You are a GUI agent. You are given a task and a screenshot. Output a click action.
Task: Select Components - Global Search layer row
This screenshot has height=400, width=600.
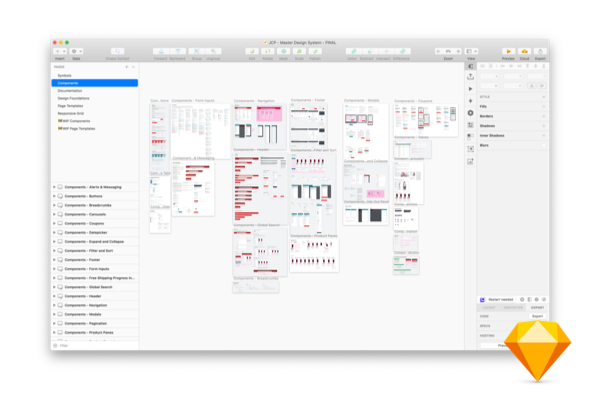[x=95, y=287]
